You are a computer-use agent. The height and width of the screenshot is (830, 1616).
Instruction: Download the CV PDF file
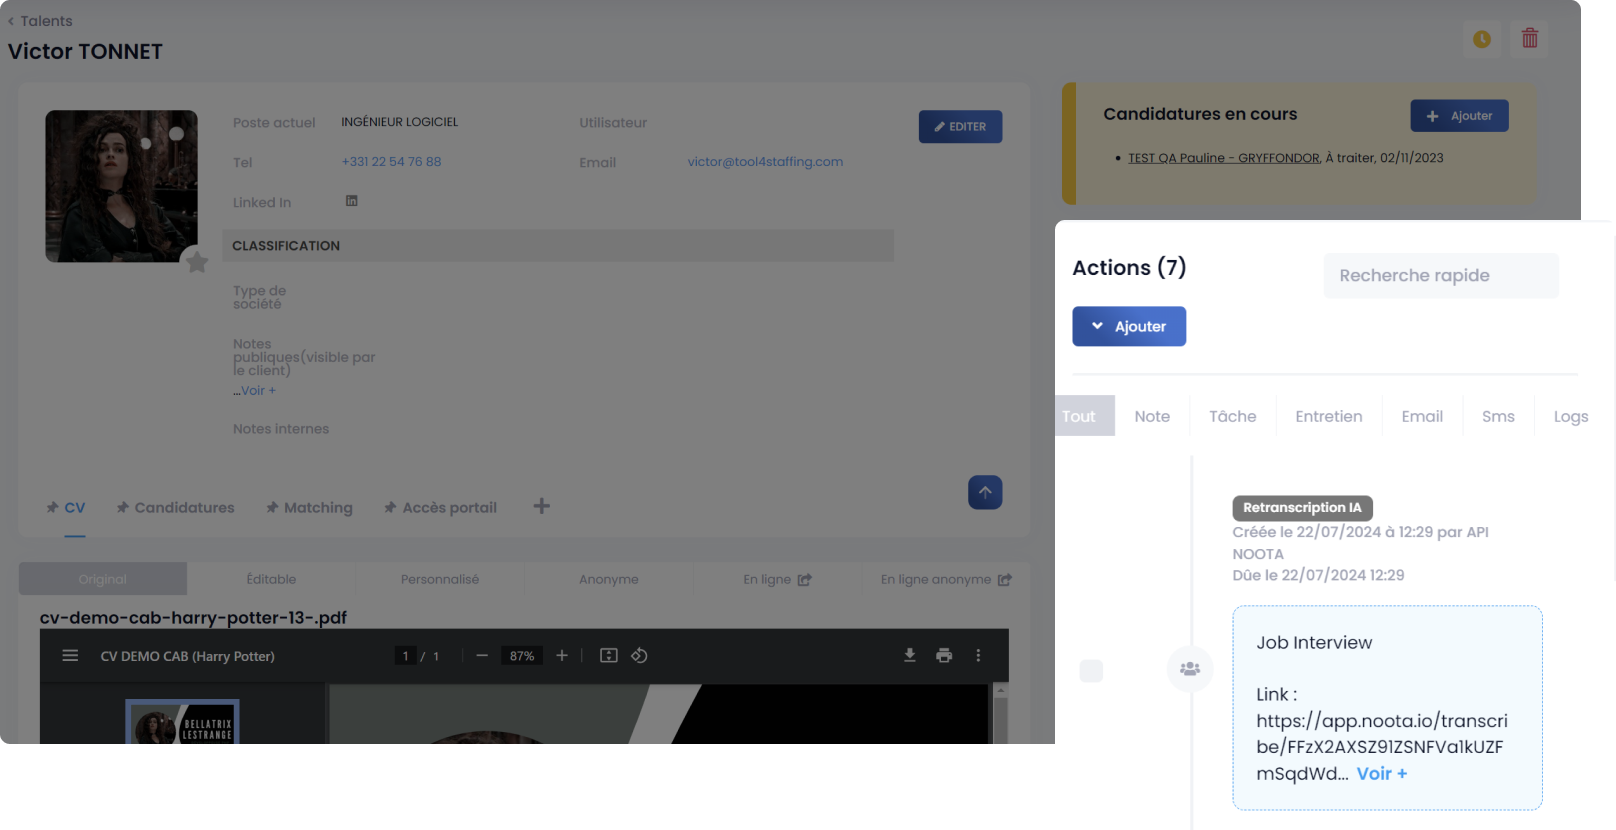pos(910,656)
